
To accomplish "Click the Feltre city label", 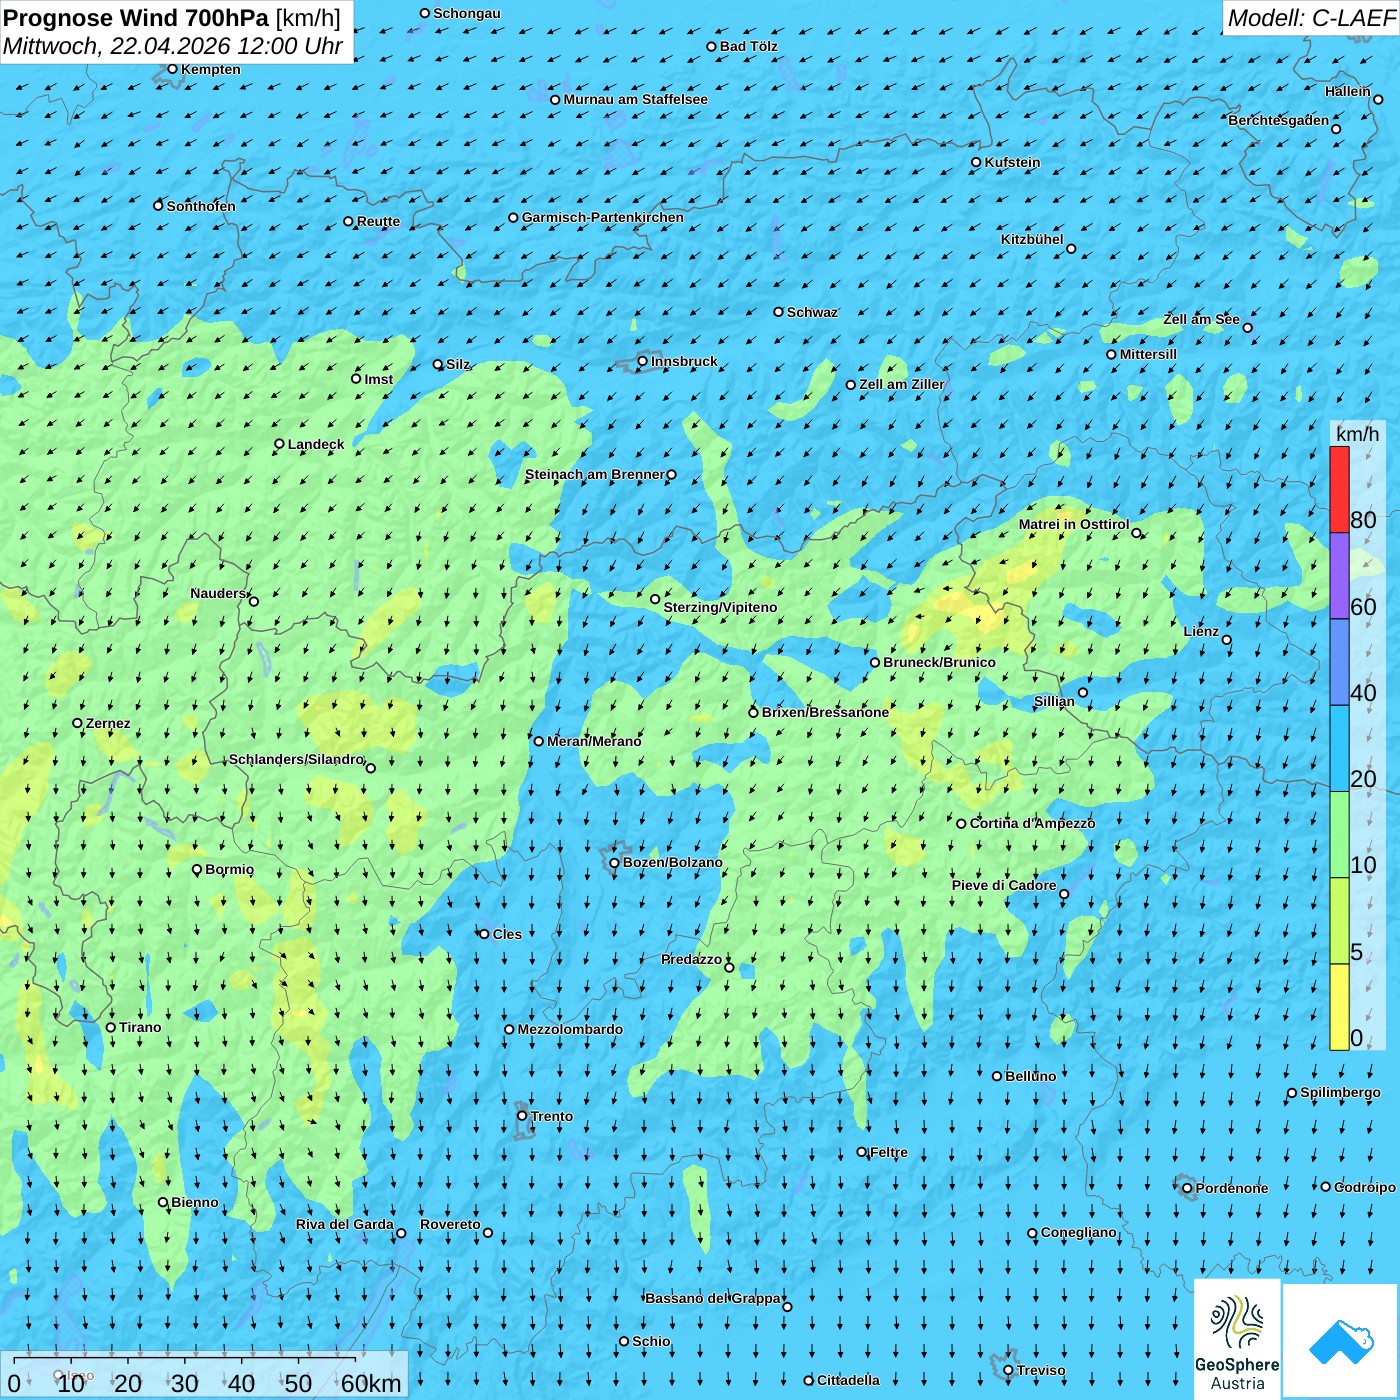I will (x=889, y=1152).
